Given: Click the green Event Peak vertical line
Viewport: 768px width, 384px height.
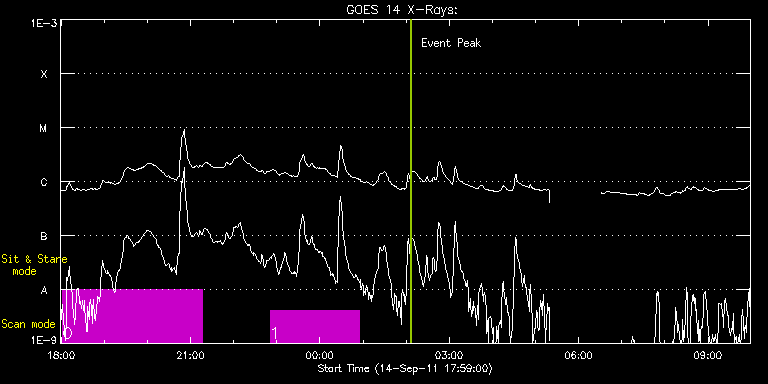Looking at the screenshot, I should click(x=410, y=181).
